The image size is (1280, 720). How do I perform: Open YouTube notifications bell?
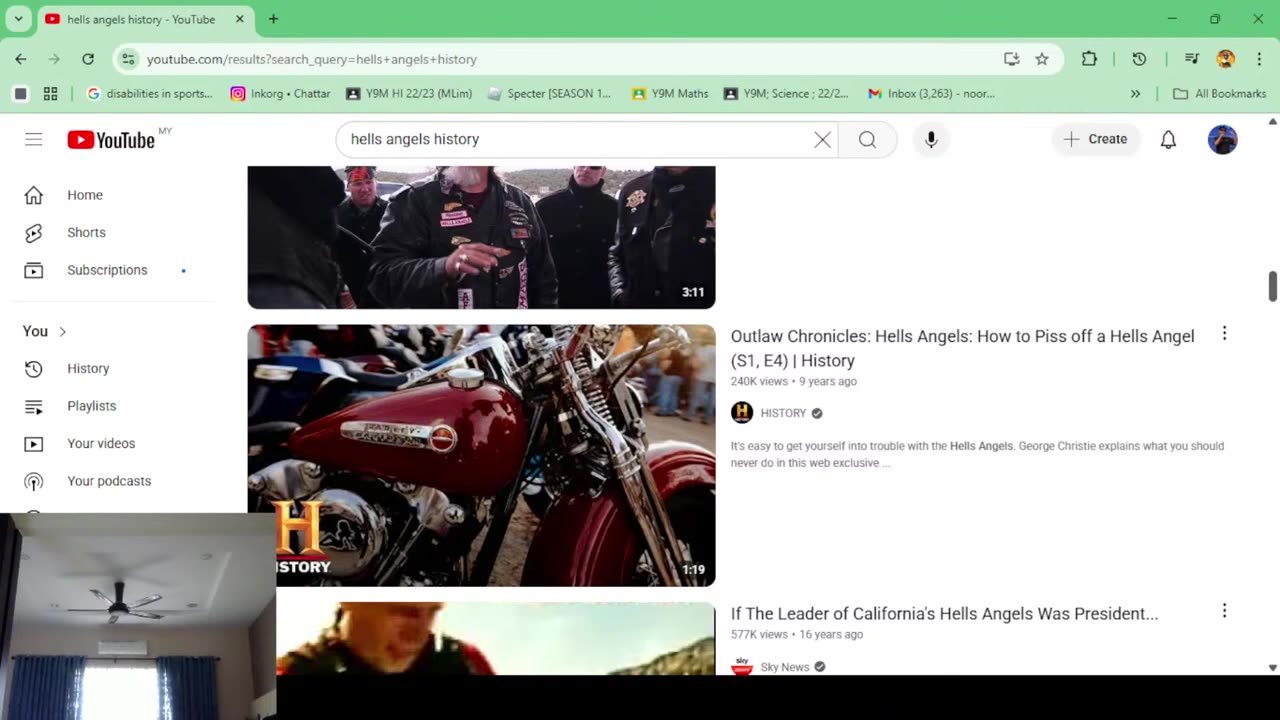point(1168,139)
